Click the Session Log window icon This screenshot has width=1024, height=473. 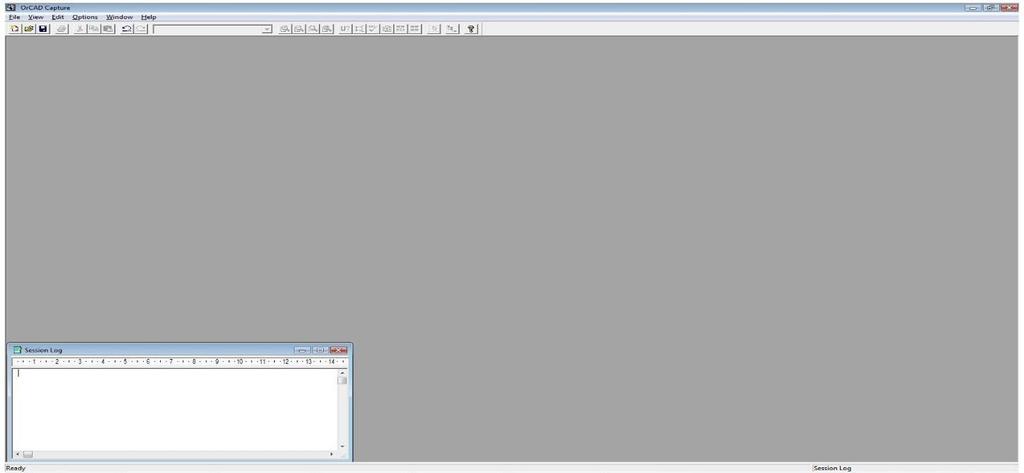point(18,350)
